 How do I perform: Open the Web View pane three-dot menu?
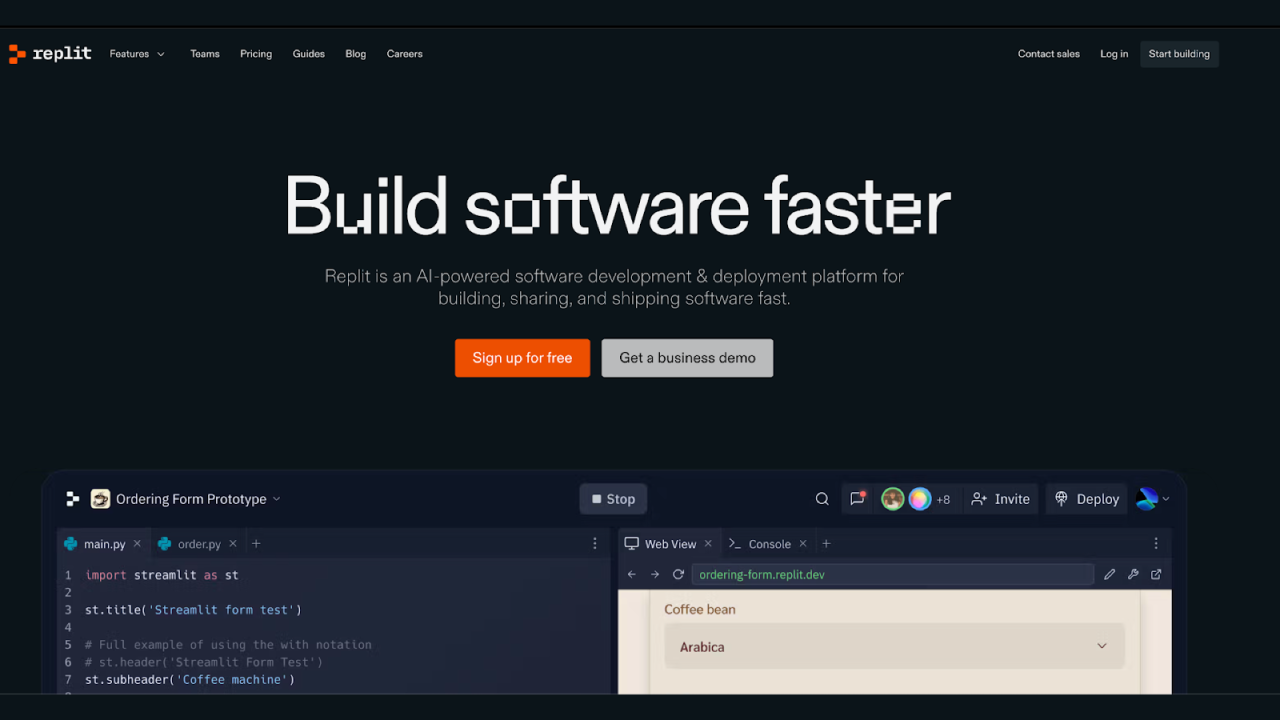(1156, 544)
